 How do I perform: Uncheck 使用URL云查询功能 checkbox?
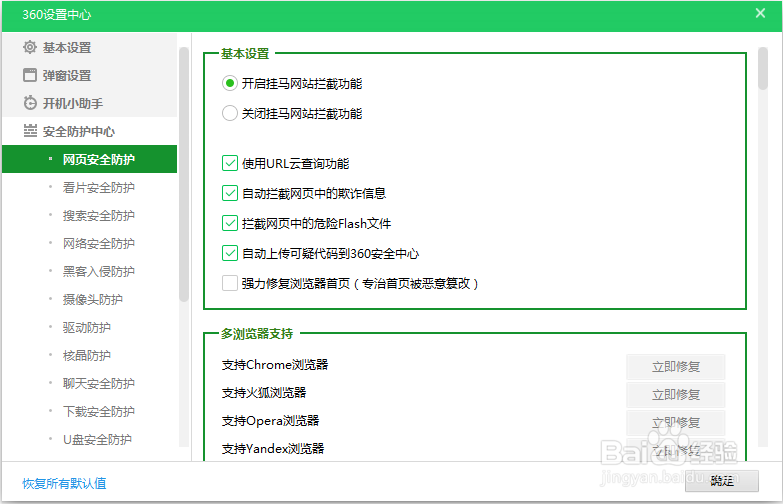click(230, 163)
